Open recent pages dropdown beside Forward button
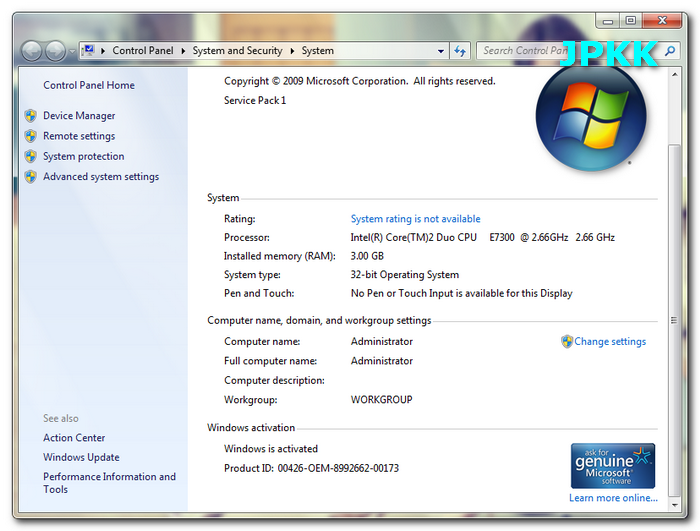Viewport: 700px width, 531px height. coord(72,51)
